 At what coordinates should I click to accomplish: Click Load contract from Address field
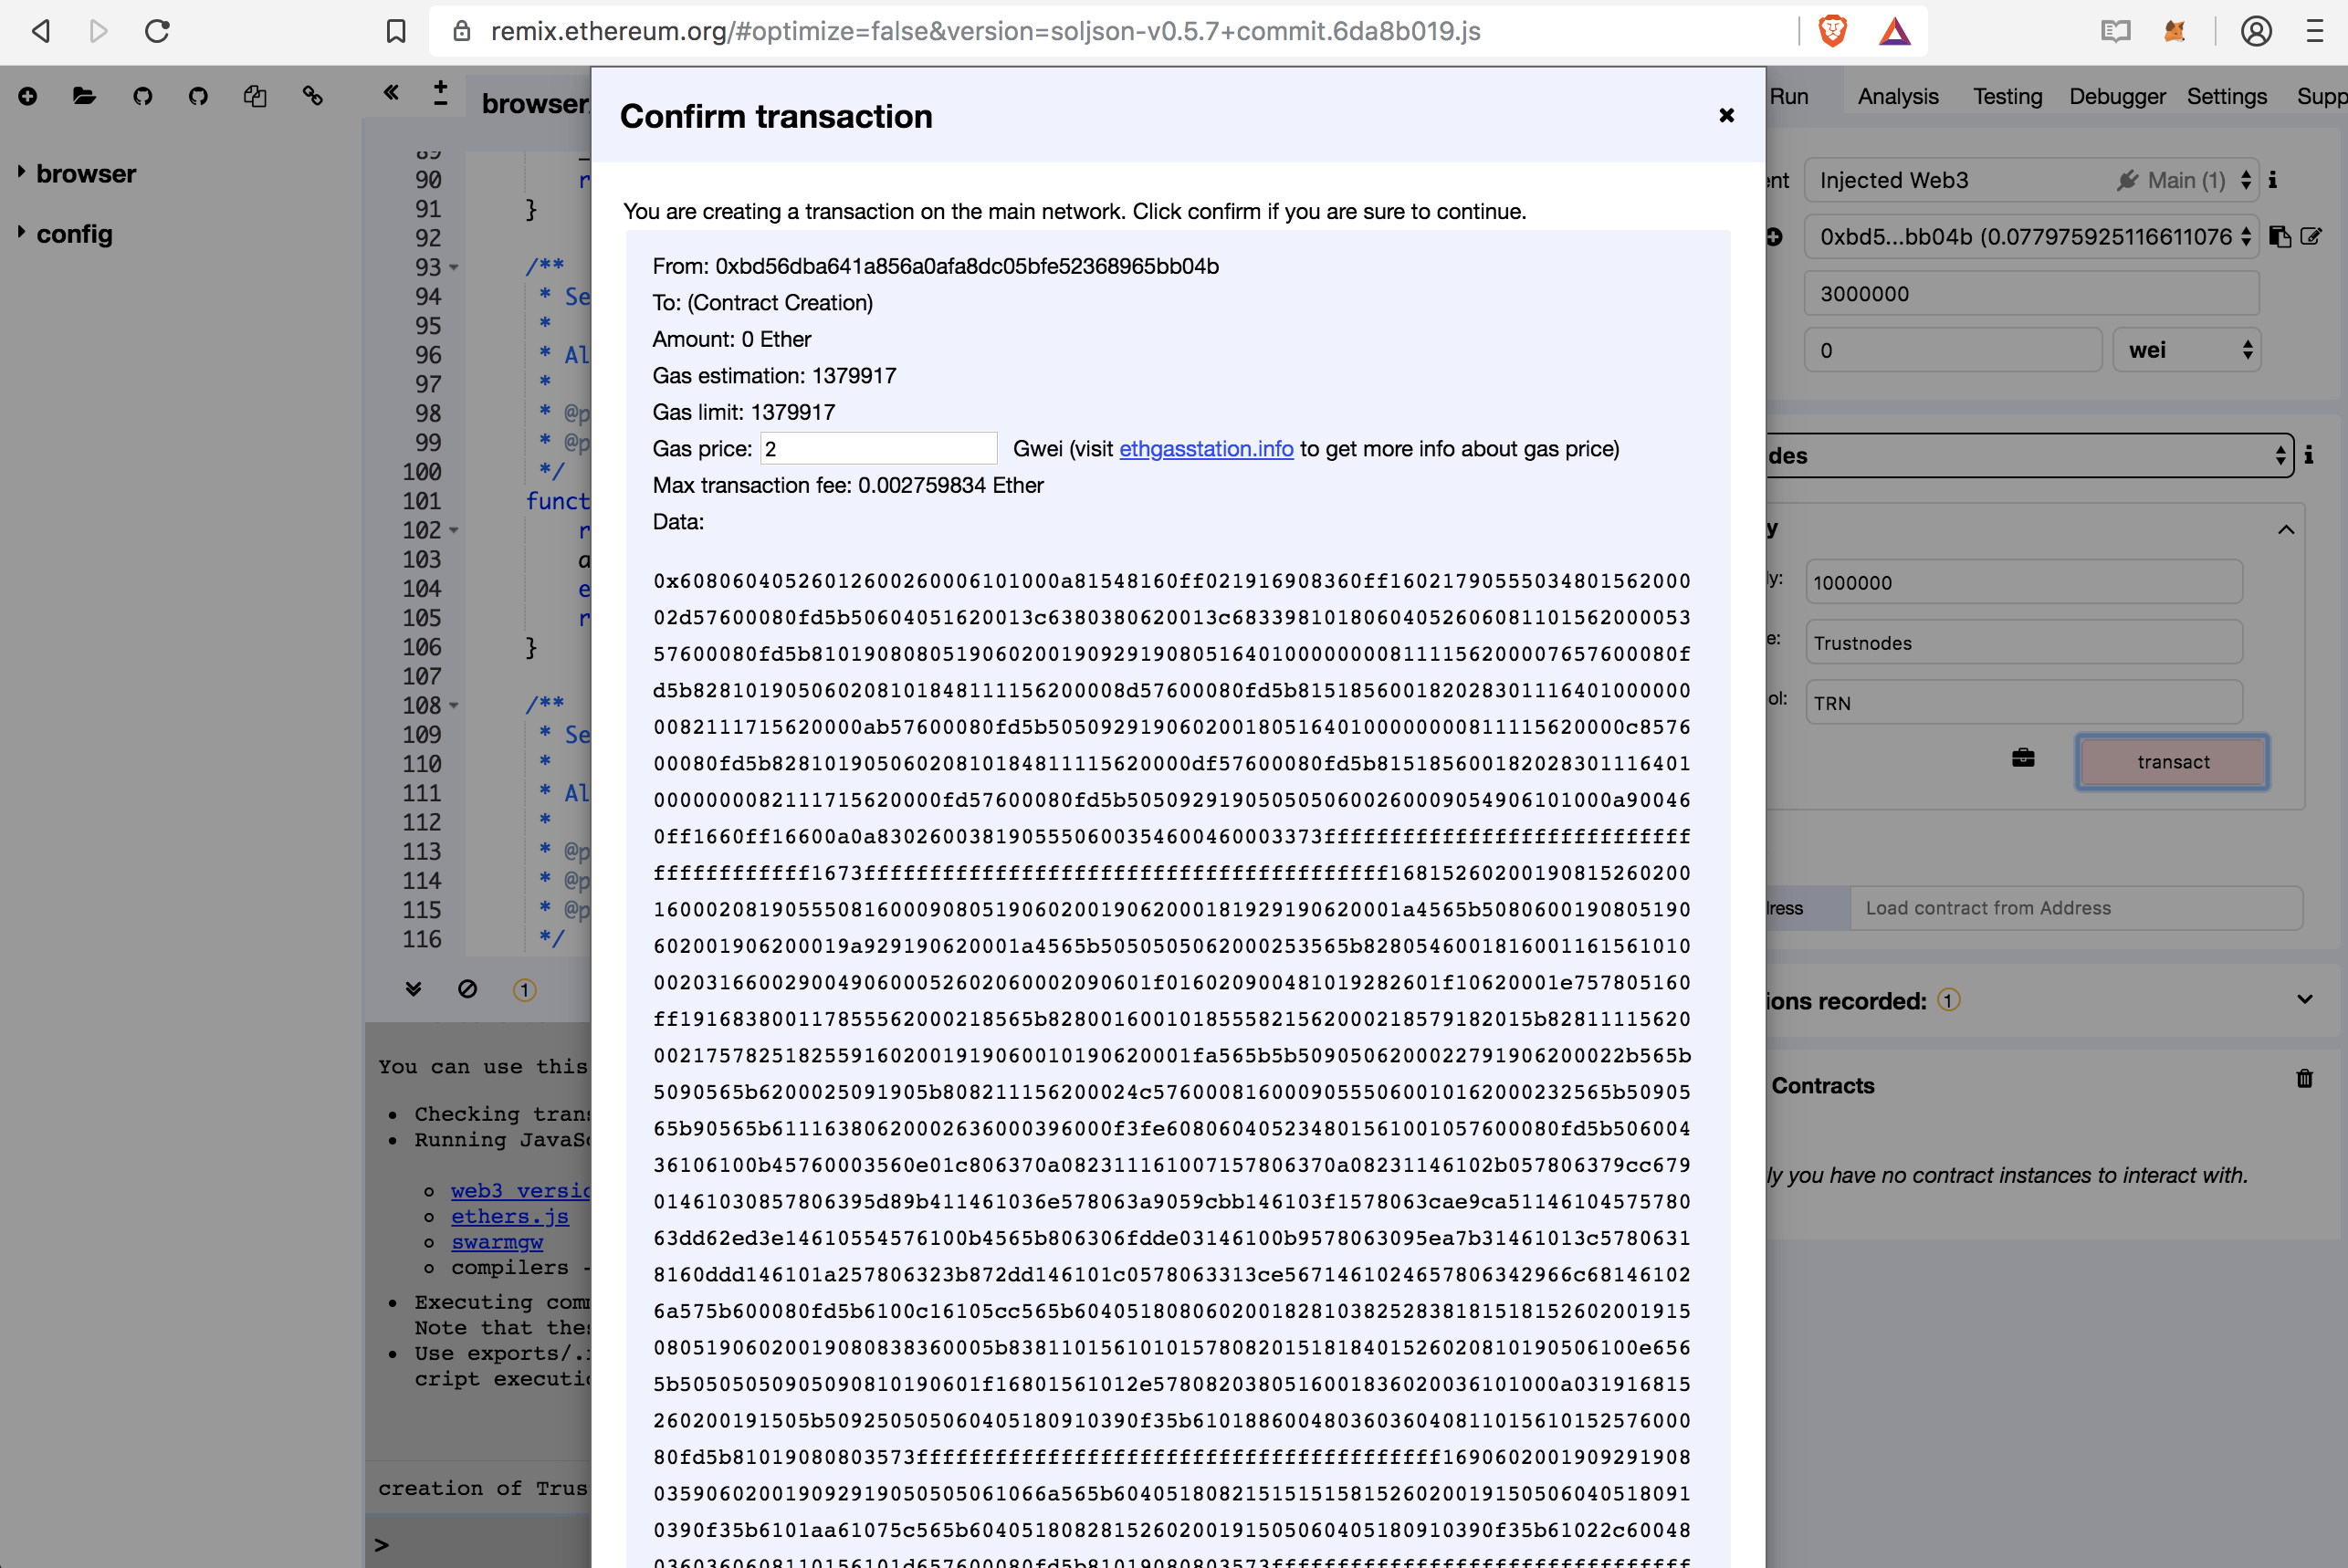(2076, 908)
